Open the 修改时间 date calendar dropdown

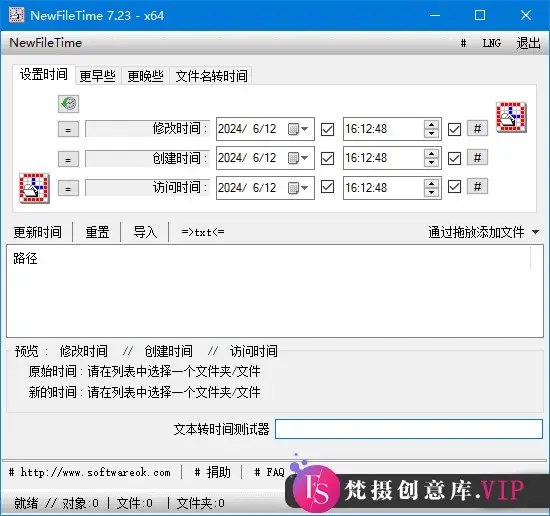(x=298, y=129)
